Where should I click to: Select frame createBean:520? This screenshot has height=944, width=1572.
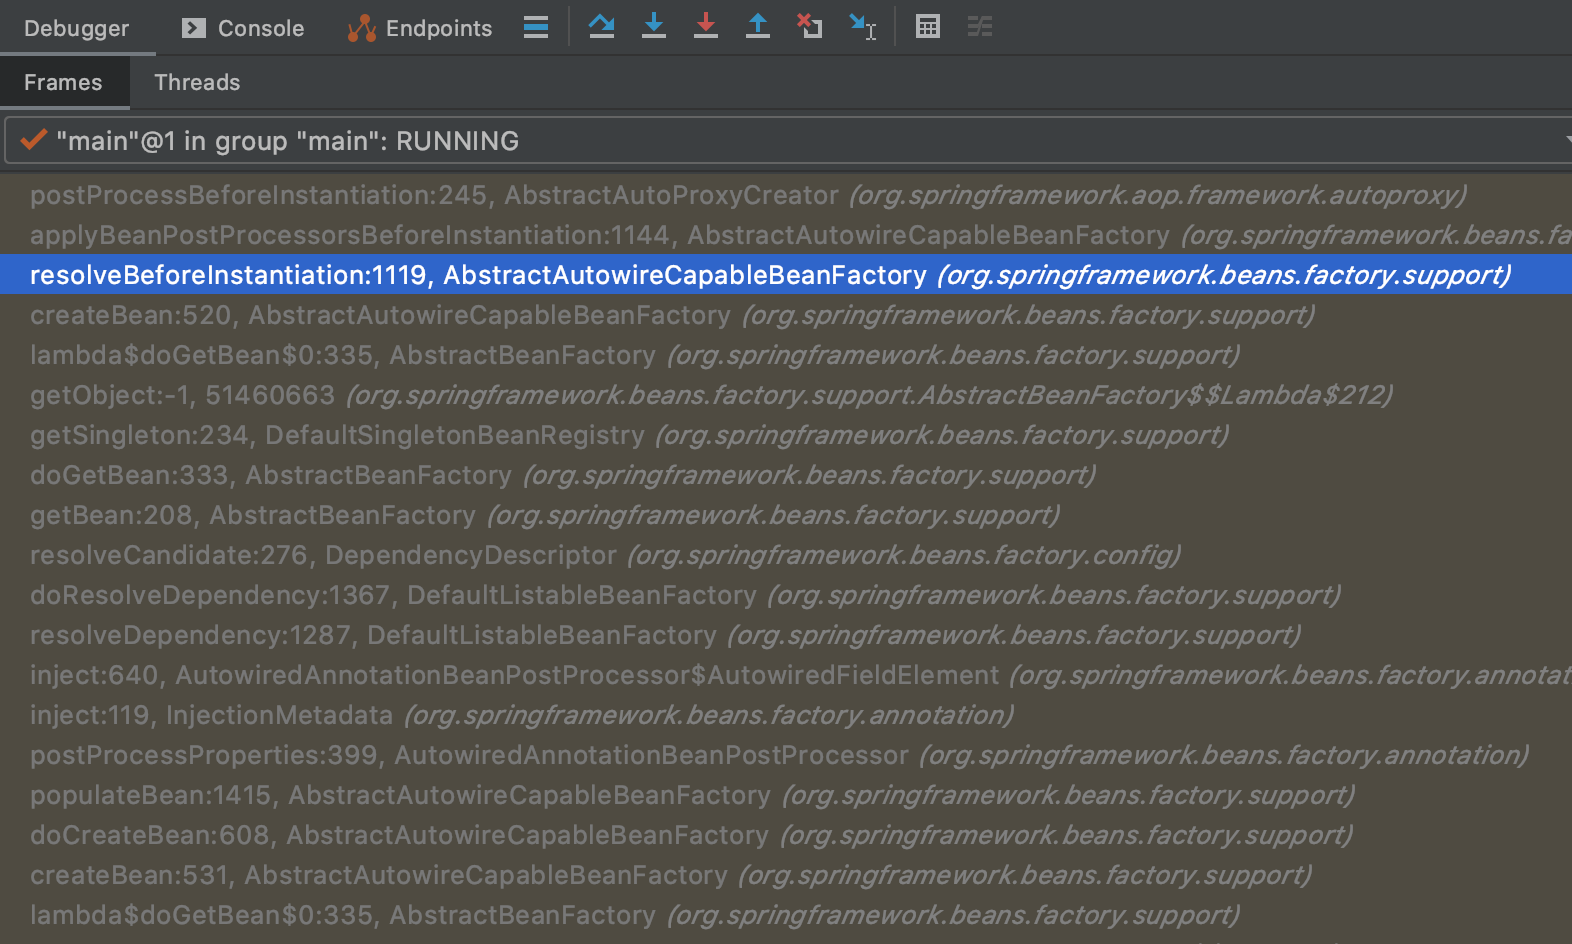click(x=786, y=315)
